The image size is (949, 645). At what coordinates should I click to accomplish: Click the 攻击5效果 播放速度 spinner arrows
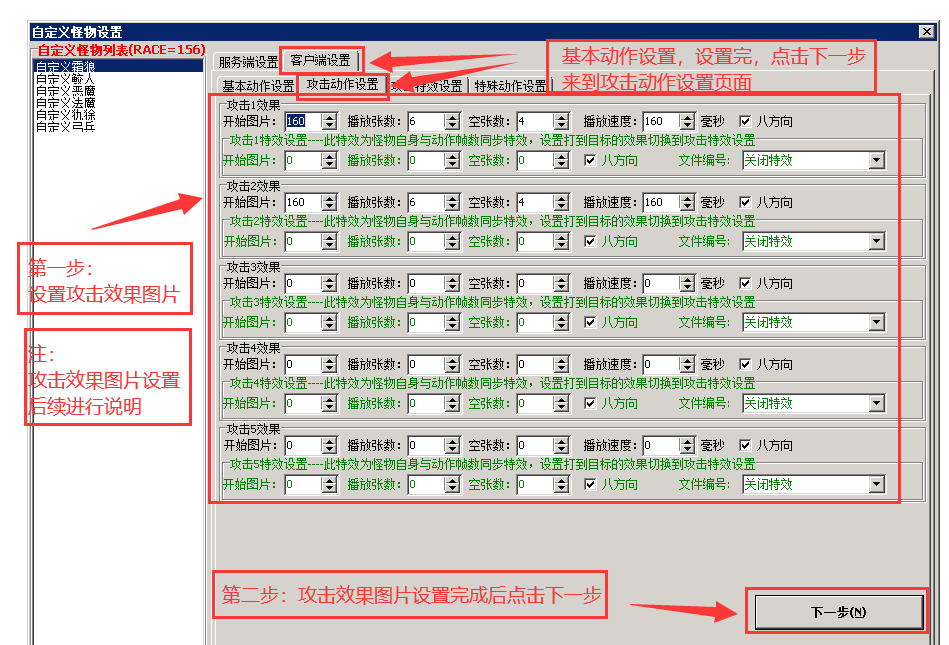tap(687, 446)
